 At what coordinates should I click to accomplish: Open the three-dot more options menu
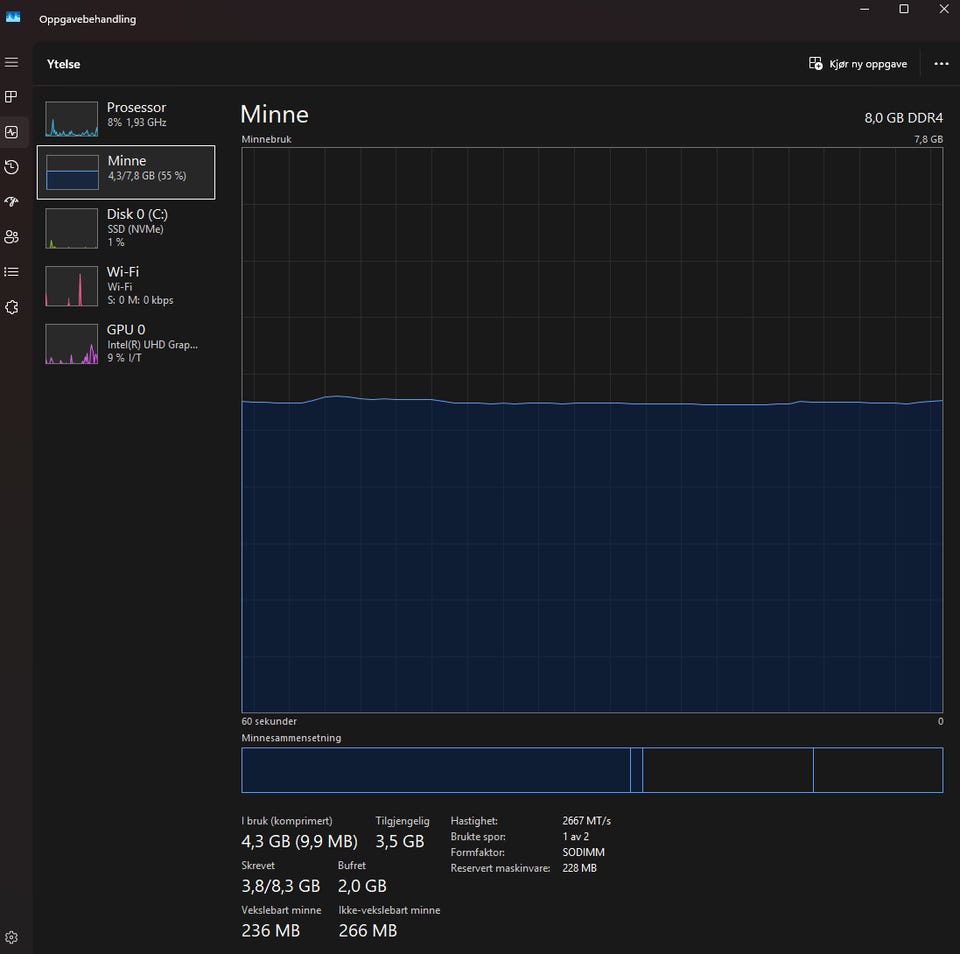[942, 64]
